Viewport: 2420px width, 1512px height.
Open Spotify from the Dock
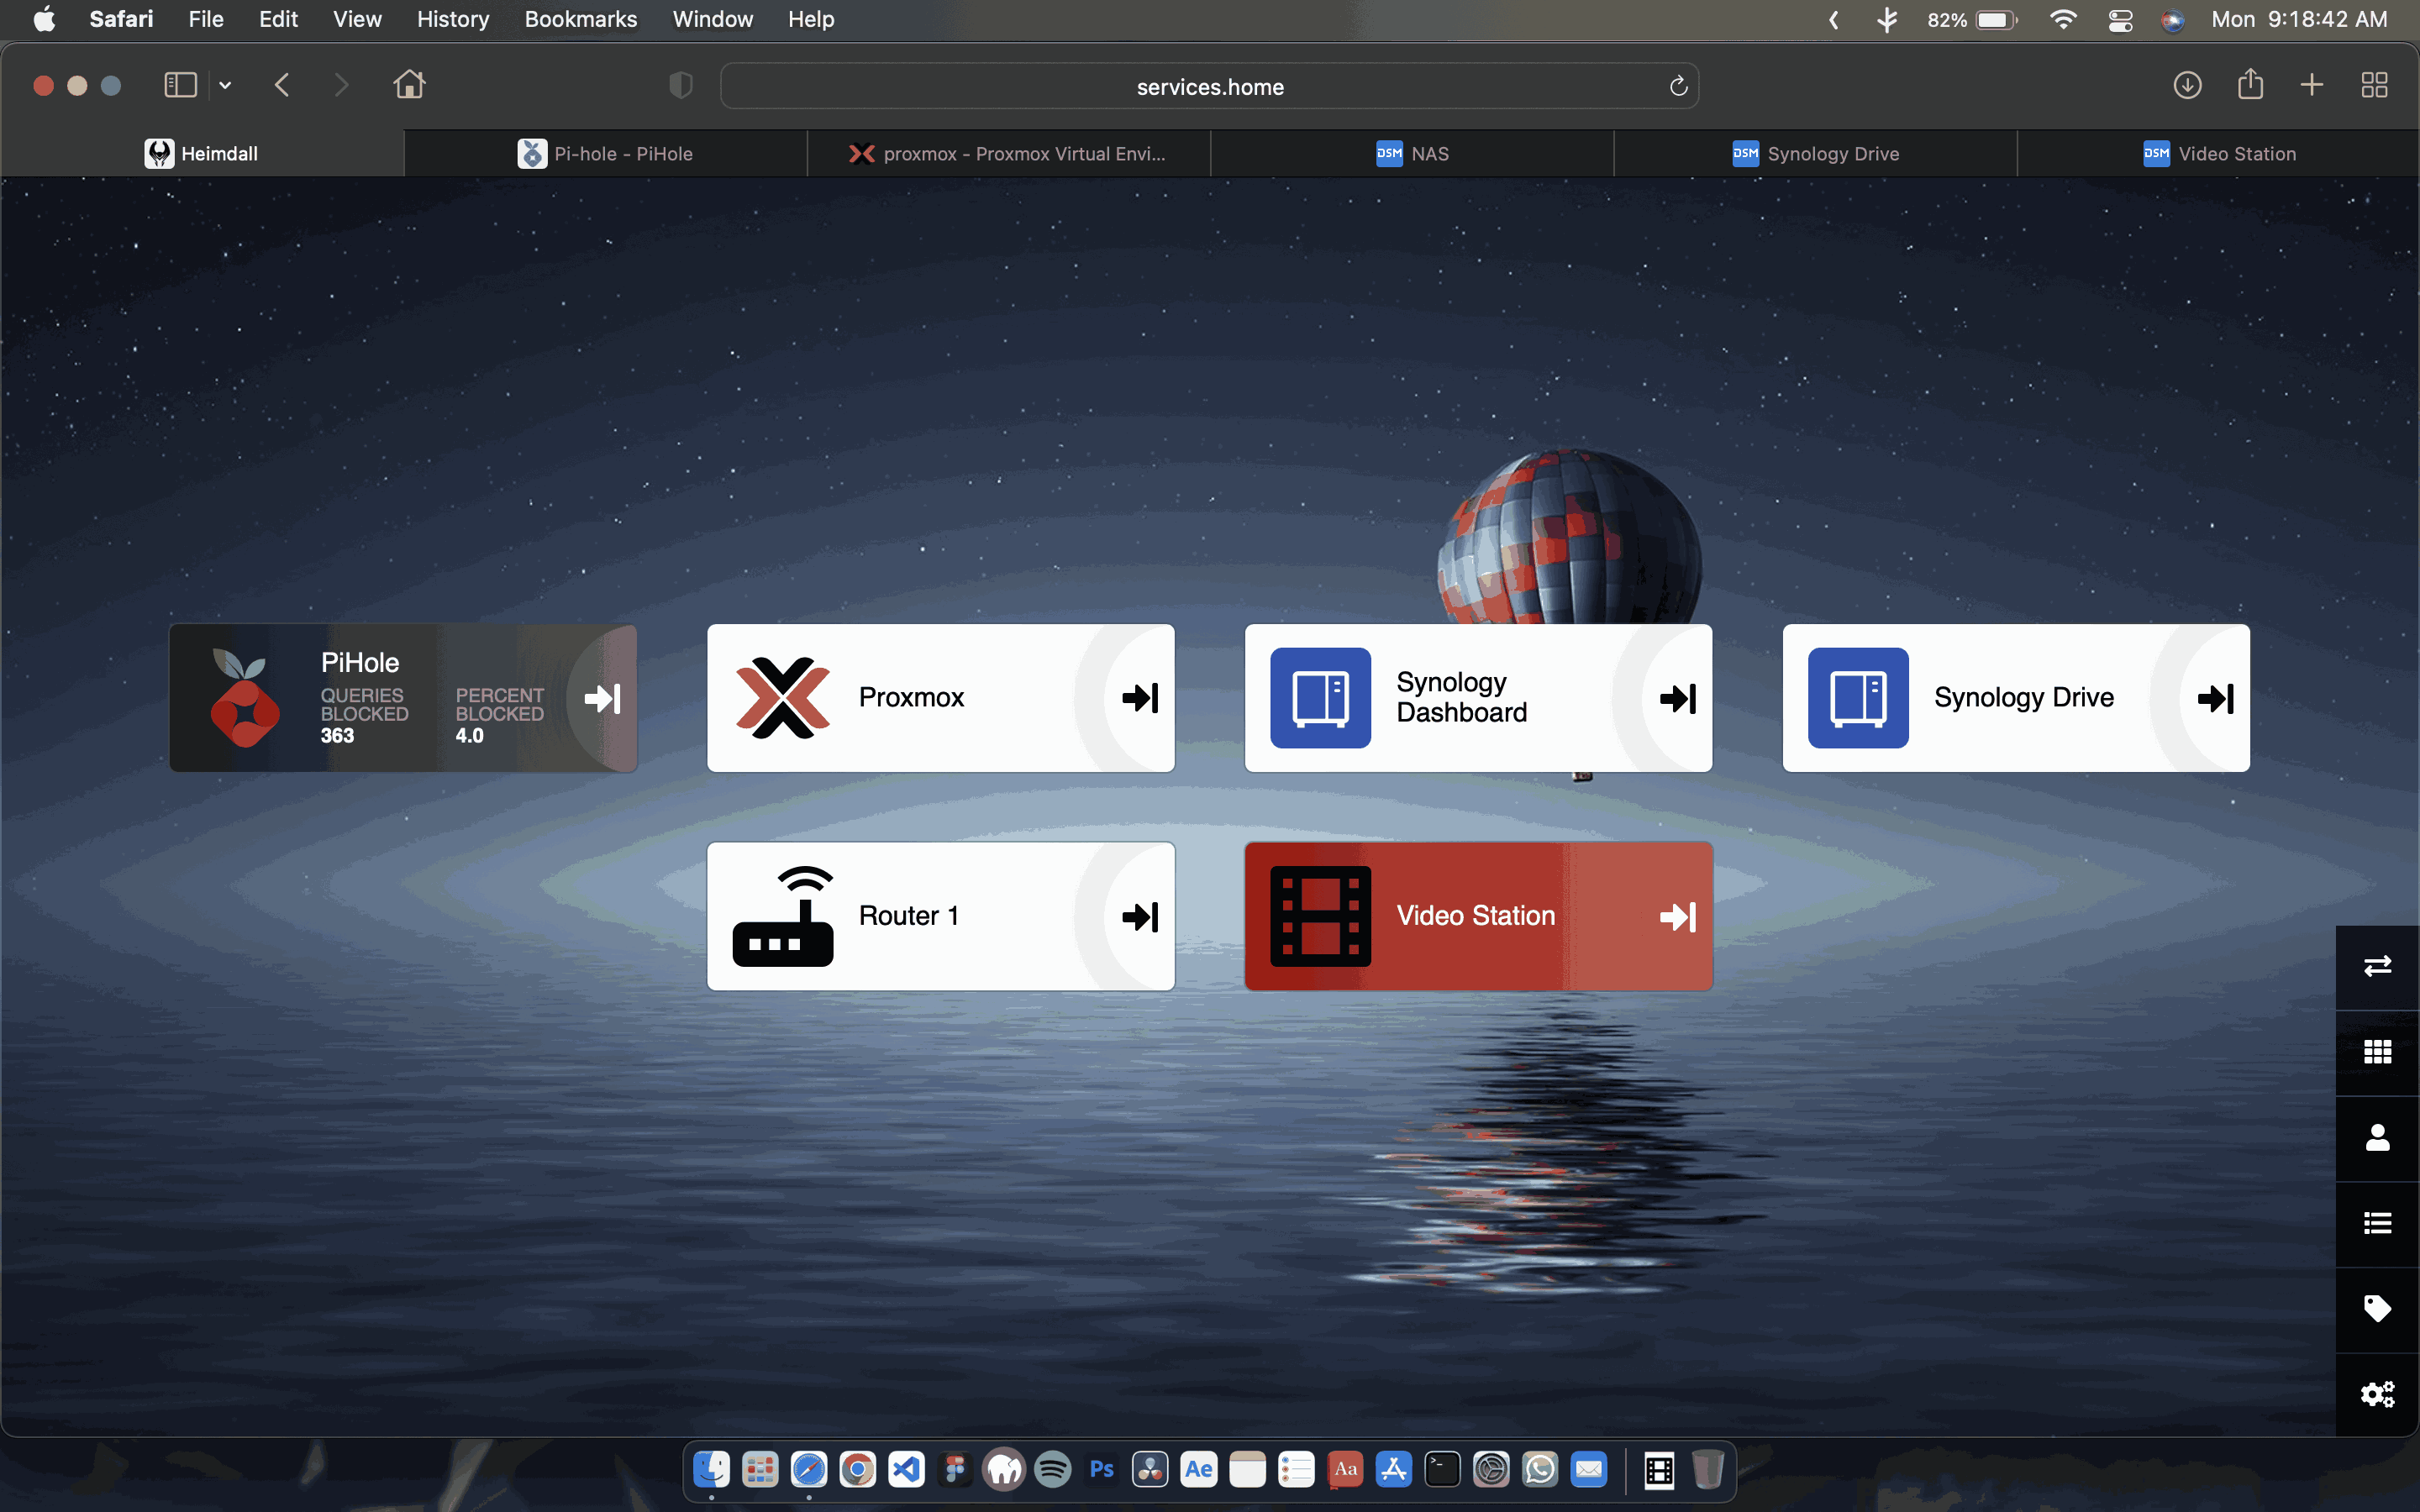click(x=1052, y=1469)
